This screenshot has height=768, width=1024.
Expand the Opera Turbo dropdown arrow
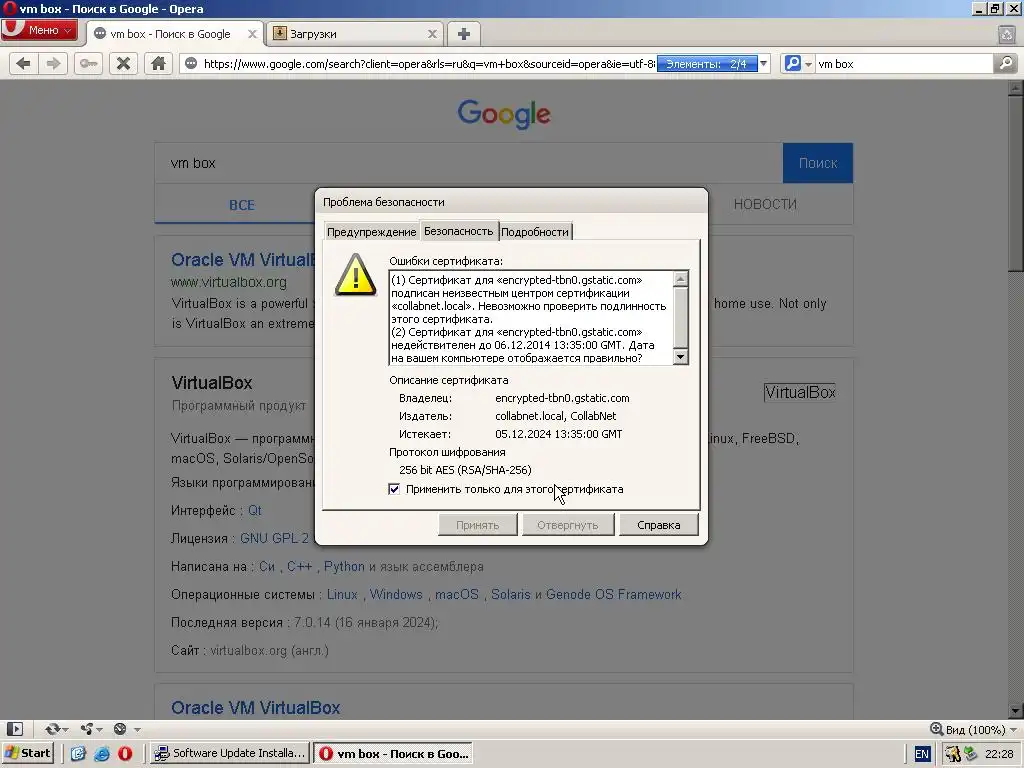(137, 729)
